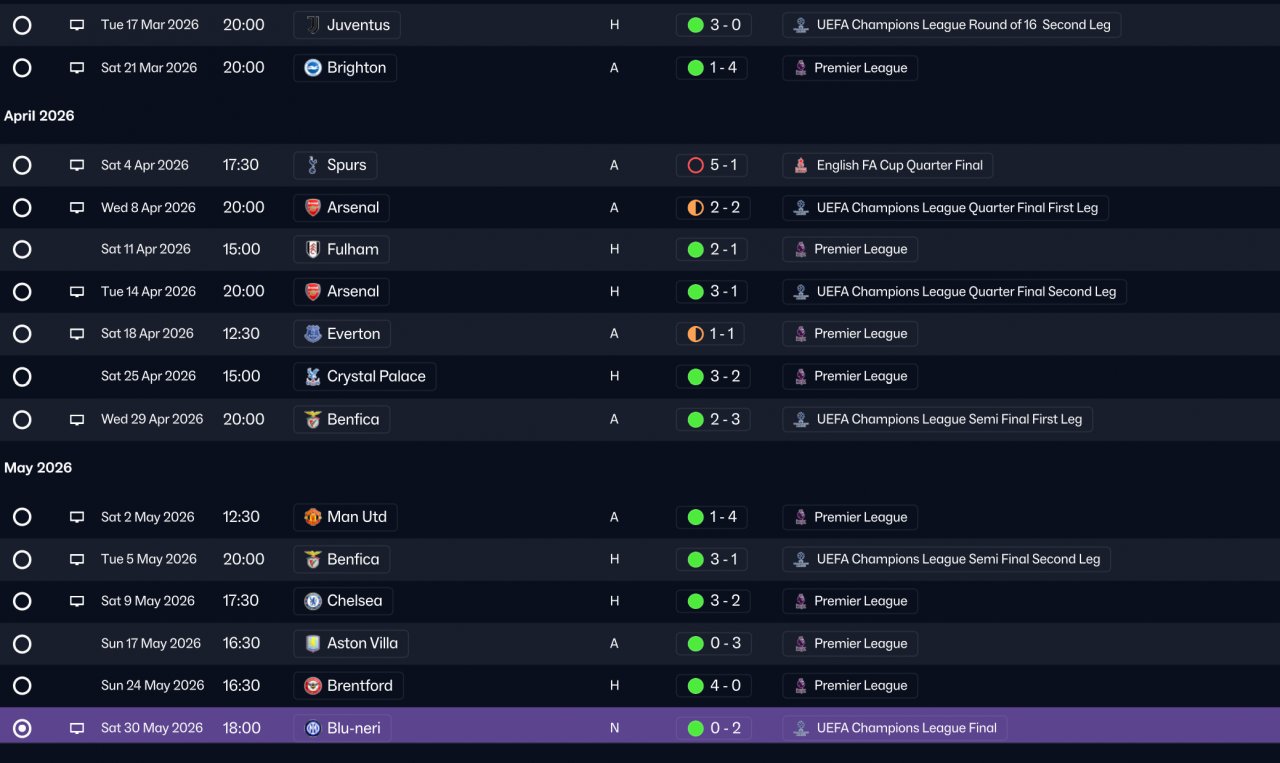1280x763 pixels.
Task: Open Crystal Palace team page
Action: [x=364, y=377]
